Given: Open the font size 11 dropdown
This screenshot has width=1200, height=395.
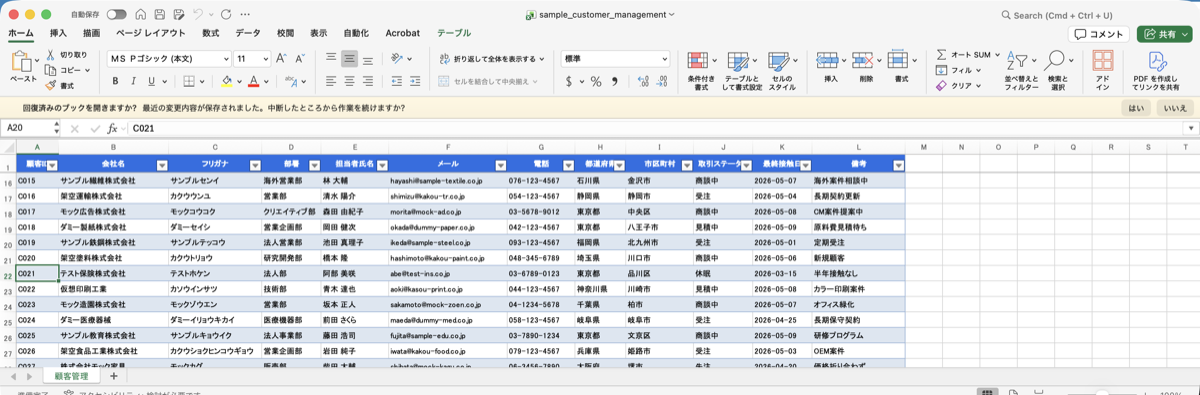Looking at the screenshot, I should [x=266, y=59].
